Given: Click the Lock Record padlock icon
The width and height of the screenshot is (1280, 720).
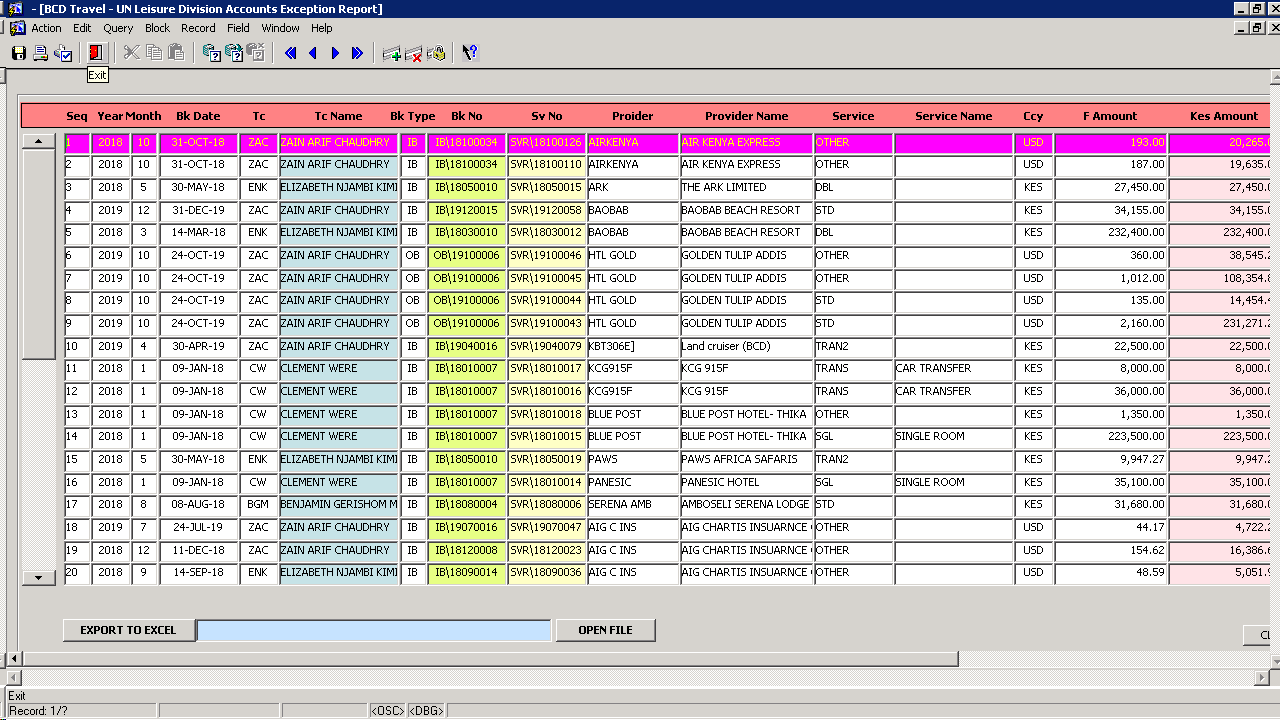Looking at the screenshot, I should (x=436, y=53).
